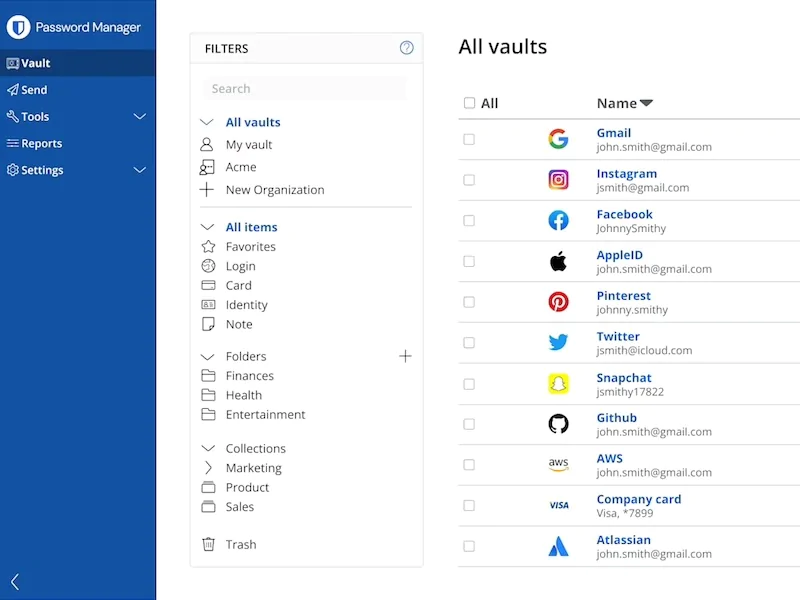Collapse the Tools section in the sidebar
This screenshot has height=600, width=800.
pyautogui.click(x=140, y=116)
